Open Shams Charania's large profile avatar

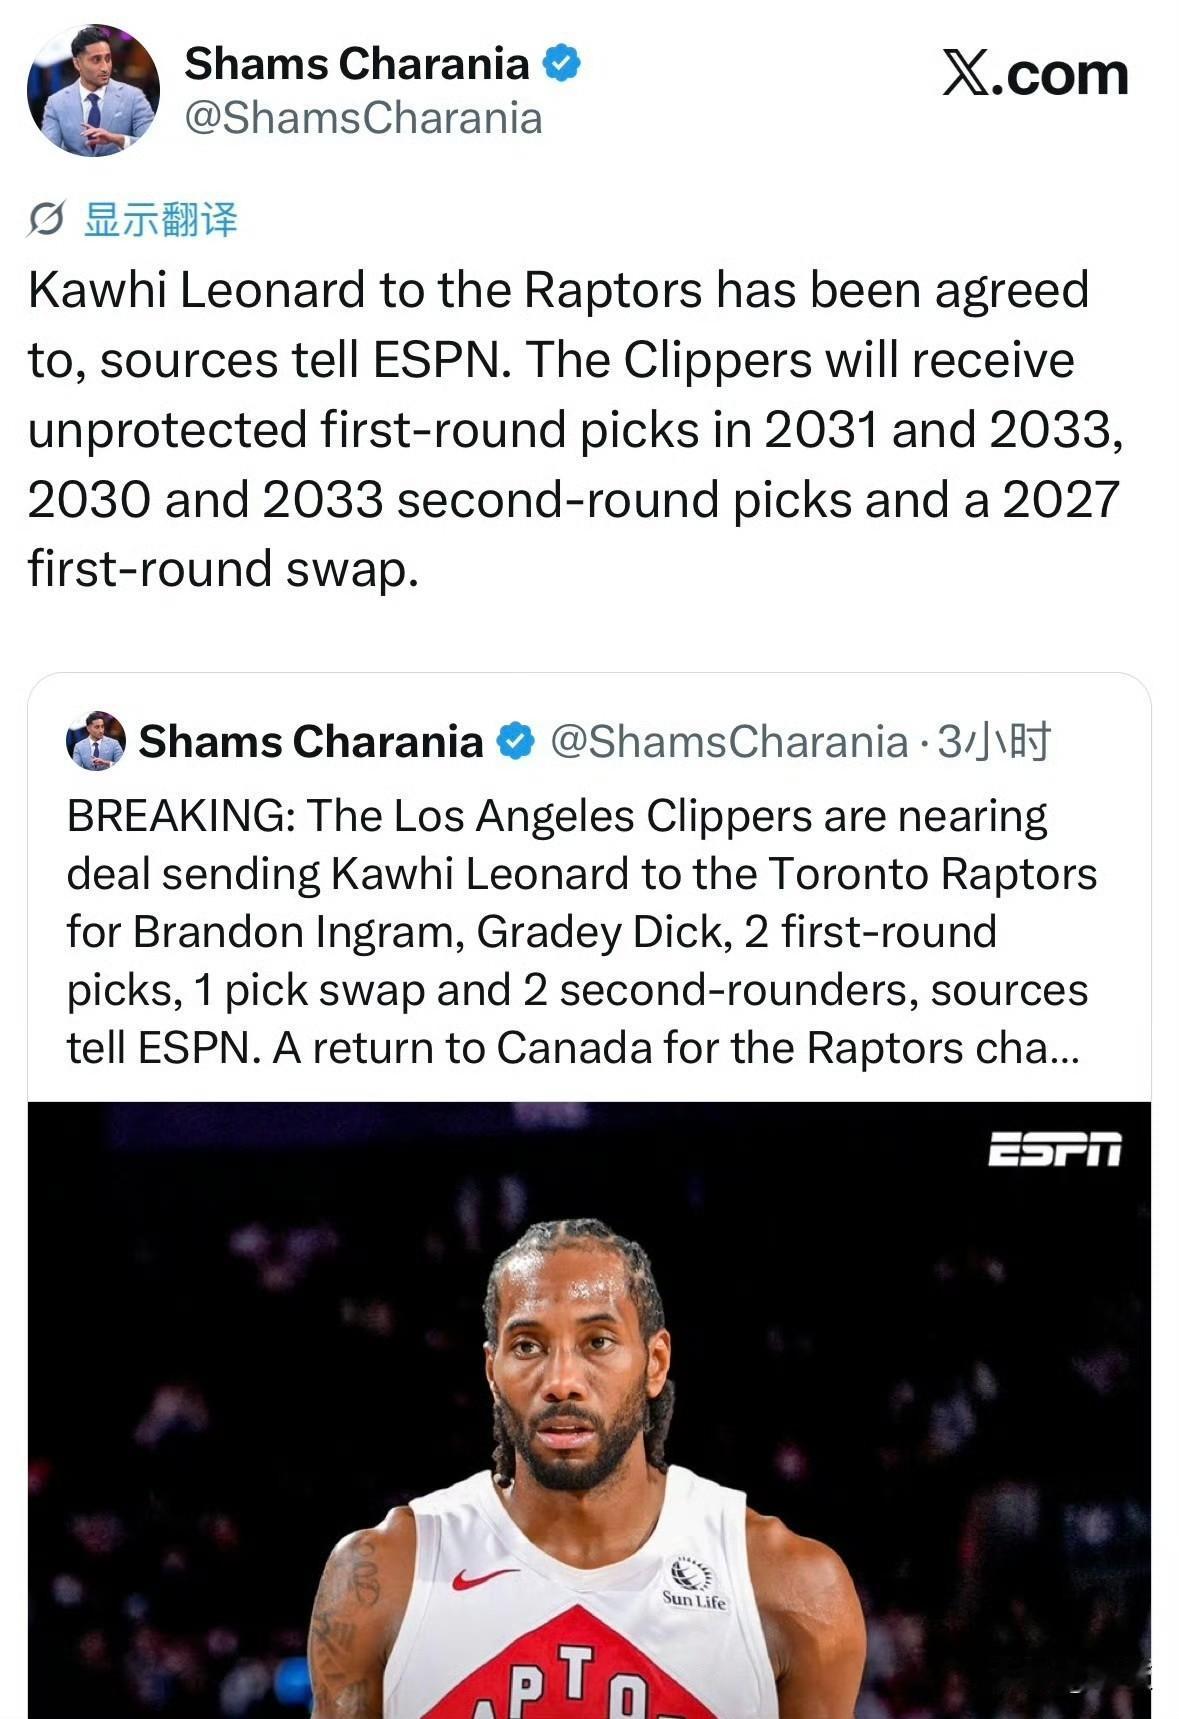point(93,90)
